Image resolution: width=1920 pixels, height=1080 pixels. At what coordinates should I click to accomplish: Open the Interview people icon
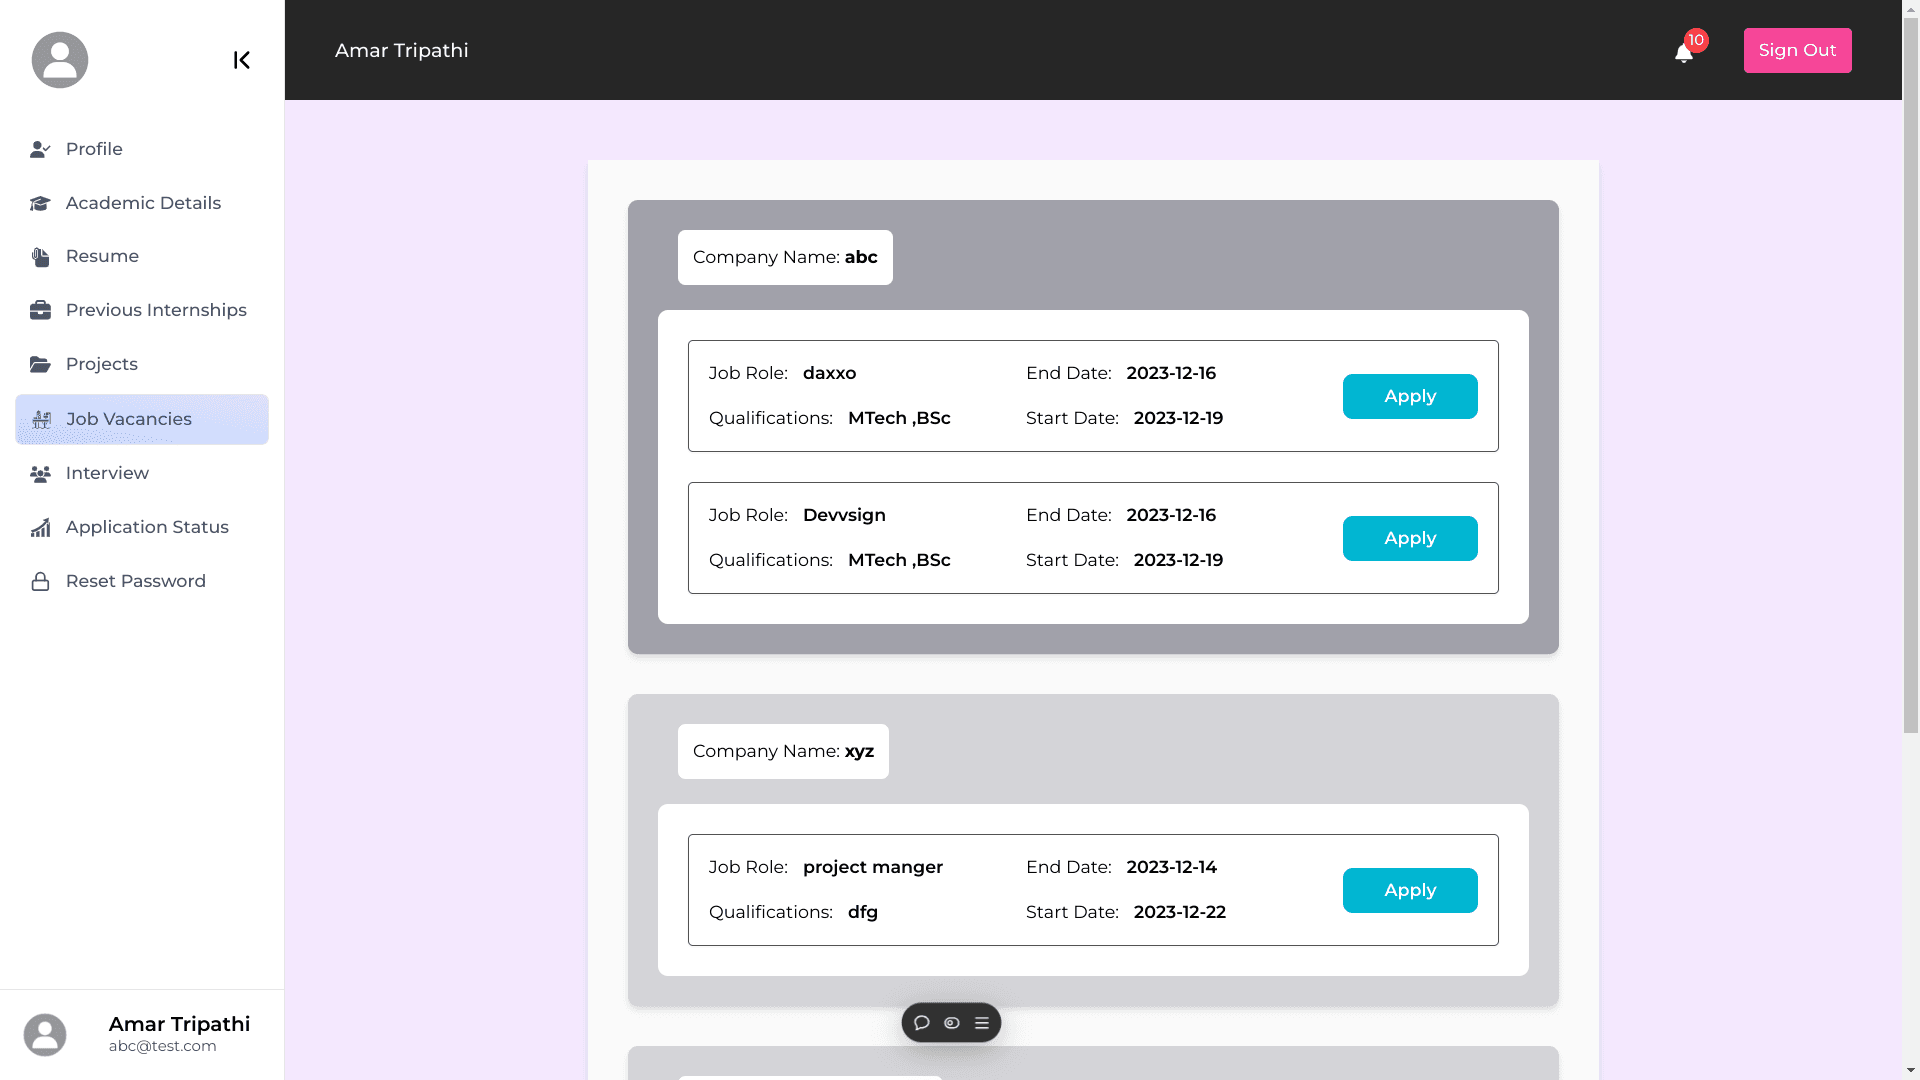40,473
